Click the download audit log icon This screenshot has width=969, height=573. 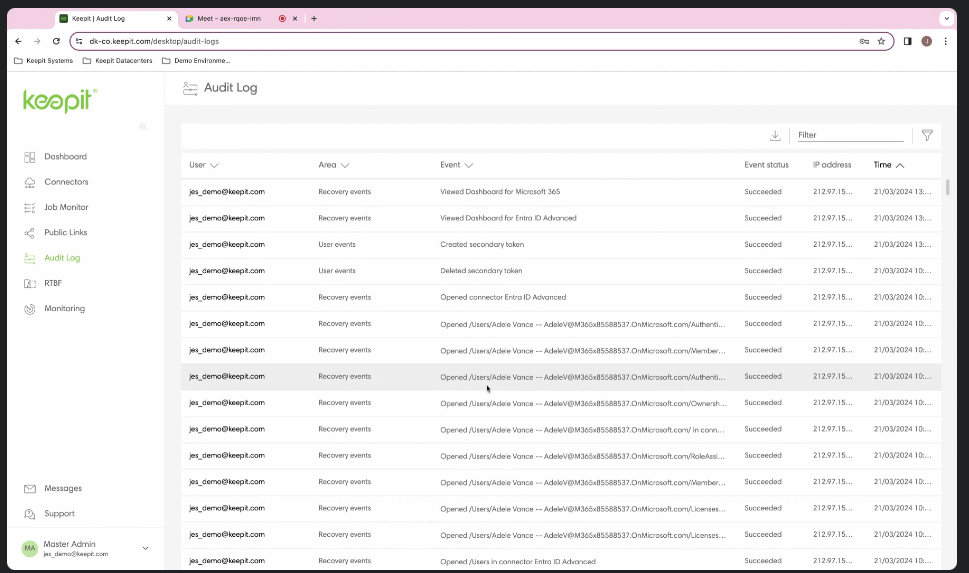(775, 135)
